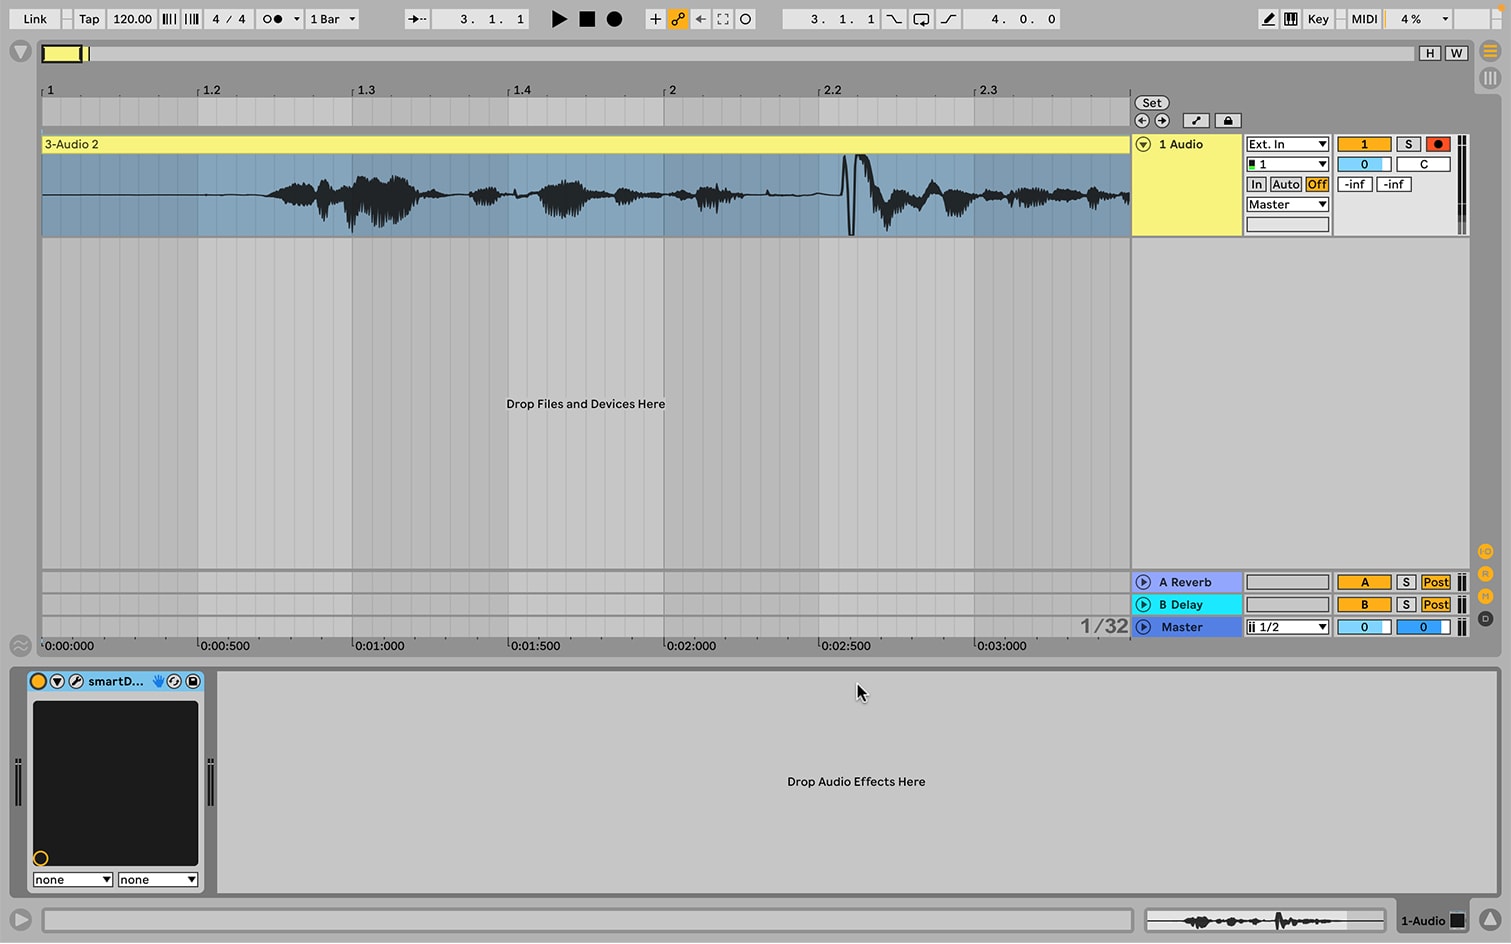Save the smartD preset with disk icon
The height and width of the screenshot is (944, 1511).
coord(193,681)
